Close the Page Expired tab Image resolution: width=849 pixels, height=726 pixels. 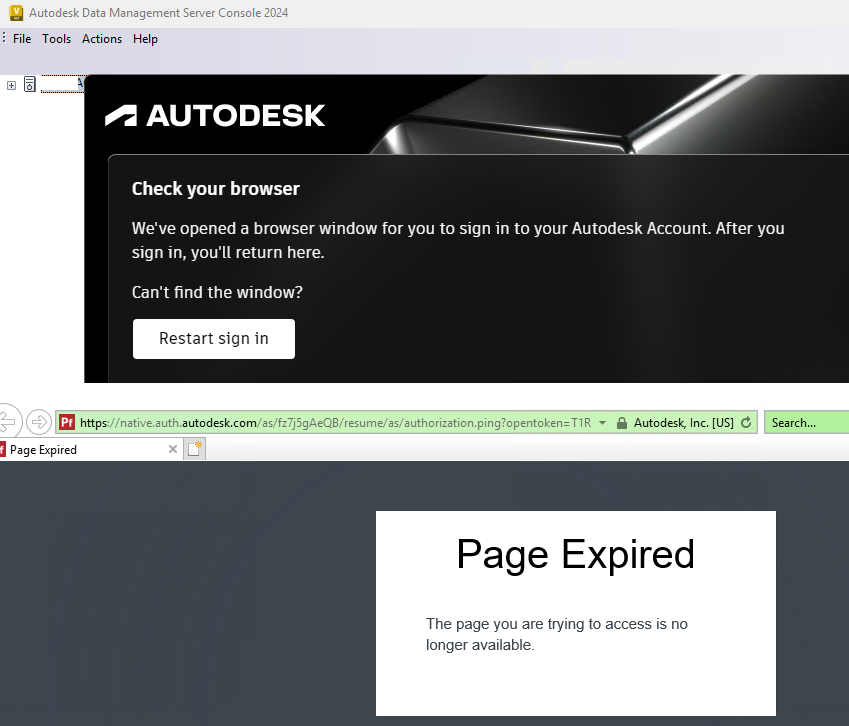click(175, 449)
